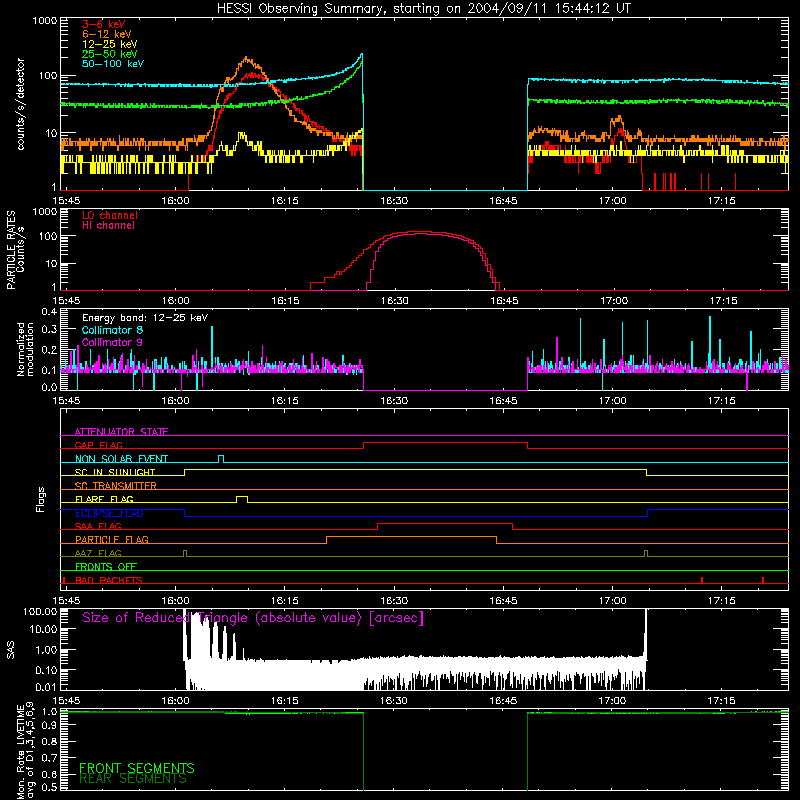Screen dimensions: 800x800
Task: Click the SAS axis label
Action: [x=10, y=649]
